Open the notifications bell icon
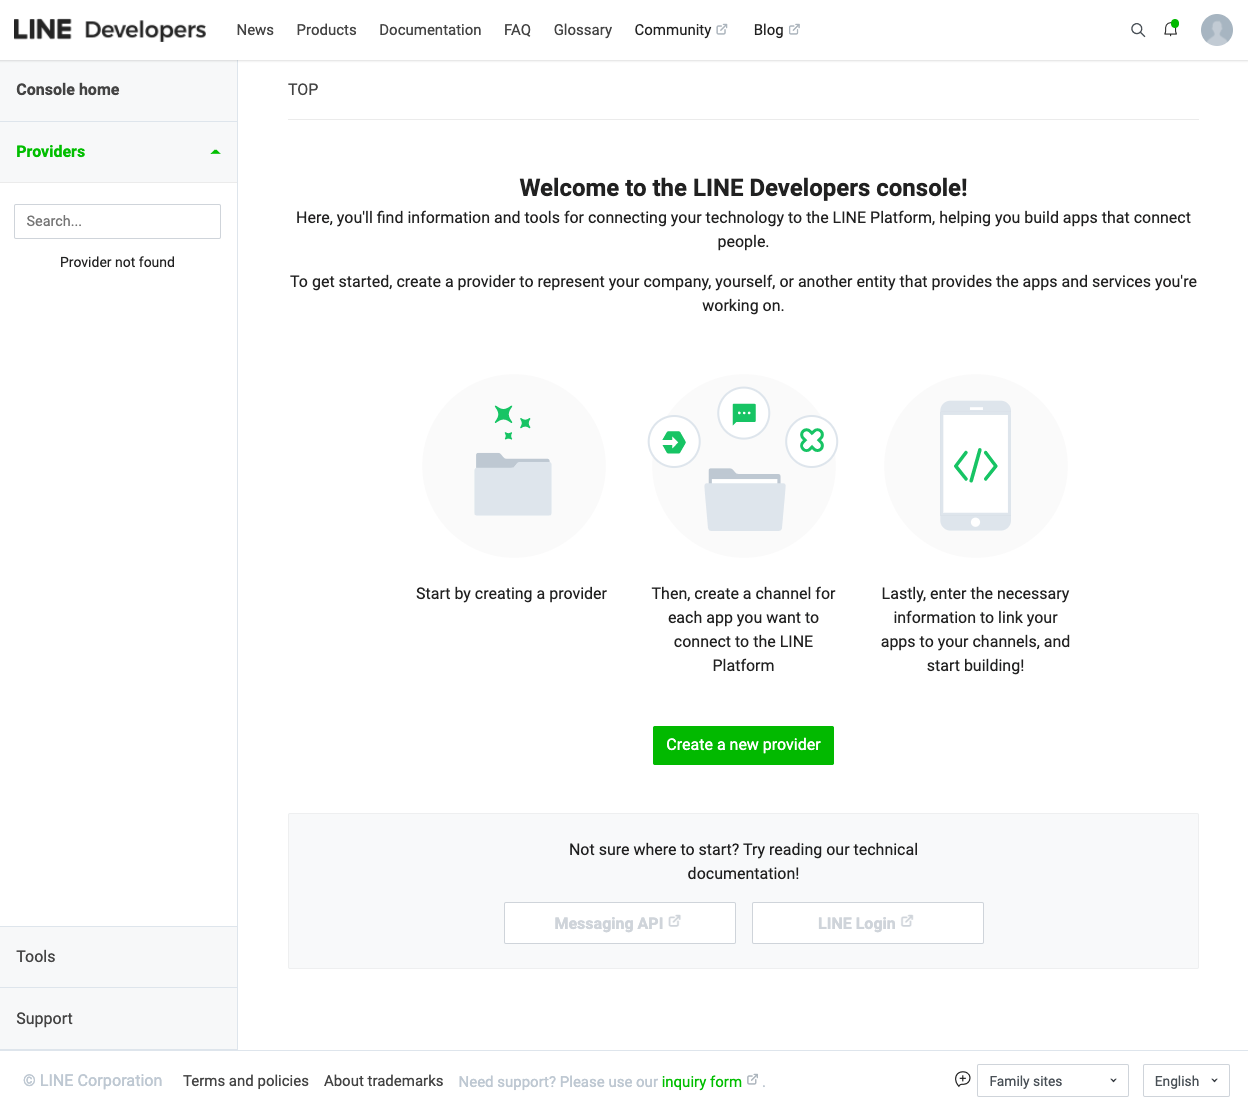The image size is (1248, 1103). (1170, 30)
